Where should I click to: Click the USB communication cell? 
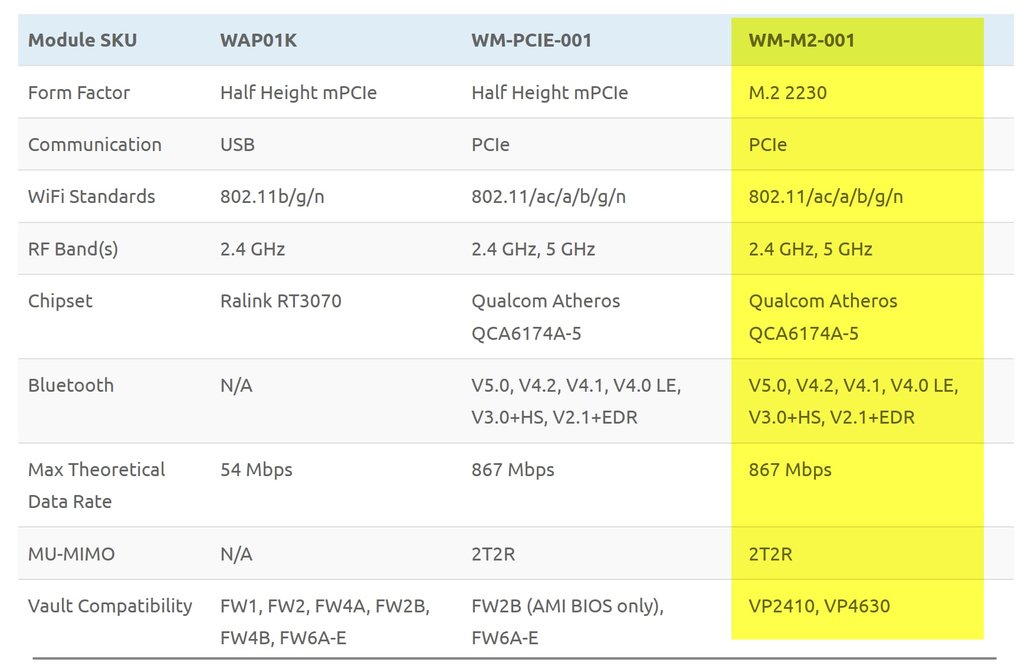click(x=237, y=144)
